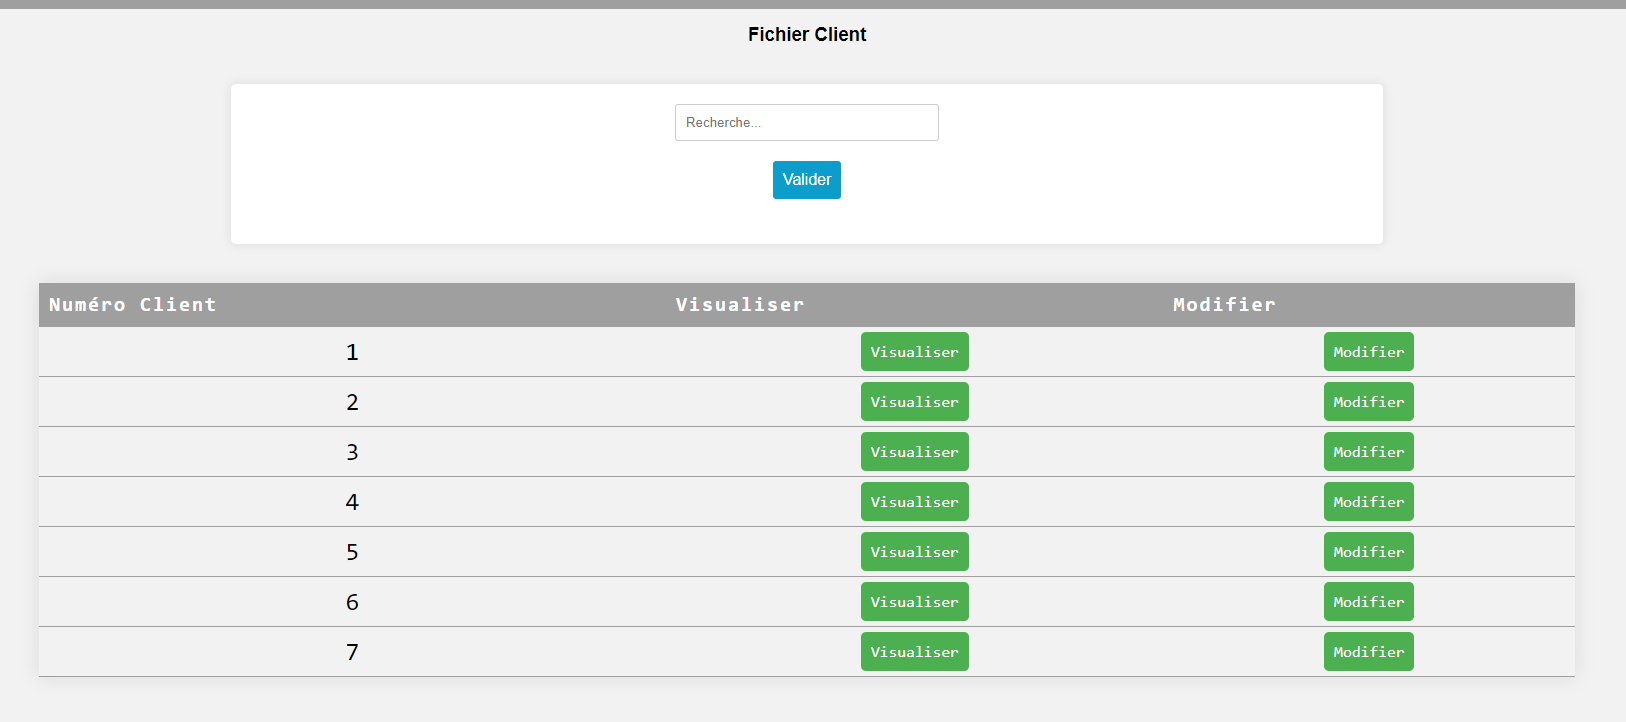Screen dimensions: 1626x722
Task: Click Visualiser for client number 6
Action: (x=914, y=602)
